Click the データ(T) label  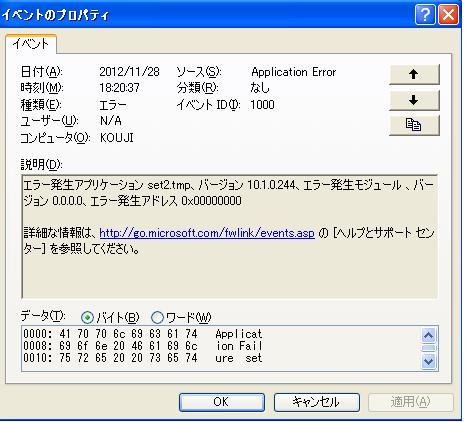click(x=43, y=316)
